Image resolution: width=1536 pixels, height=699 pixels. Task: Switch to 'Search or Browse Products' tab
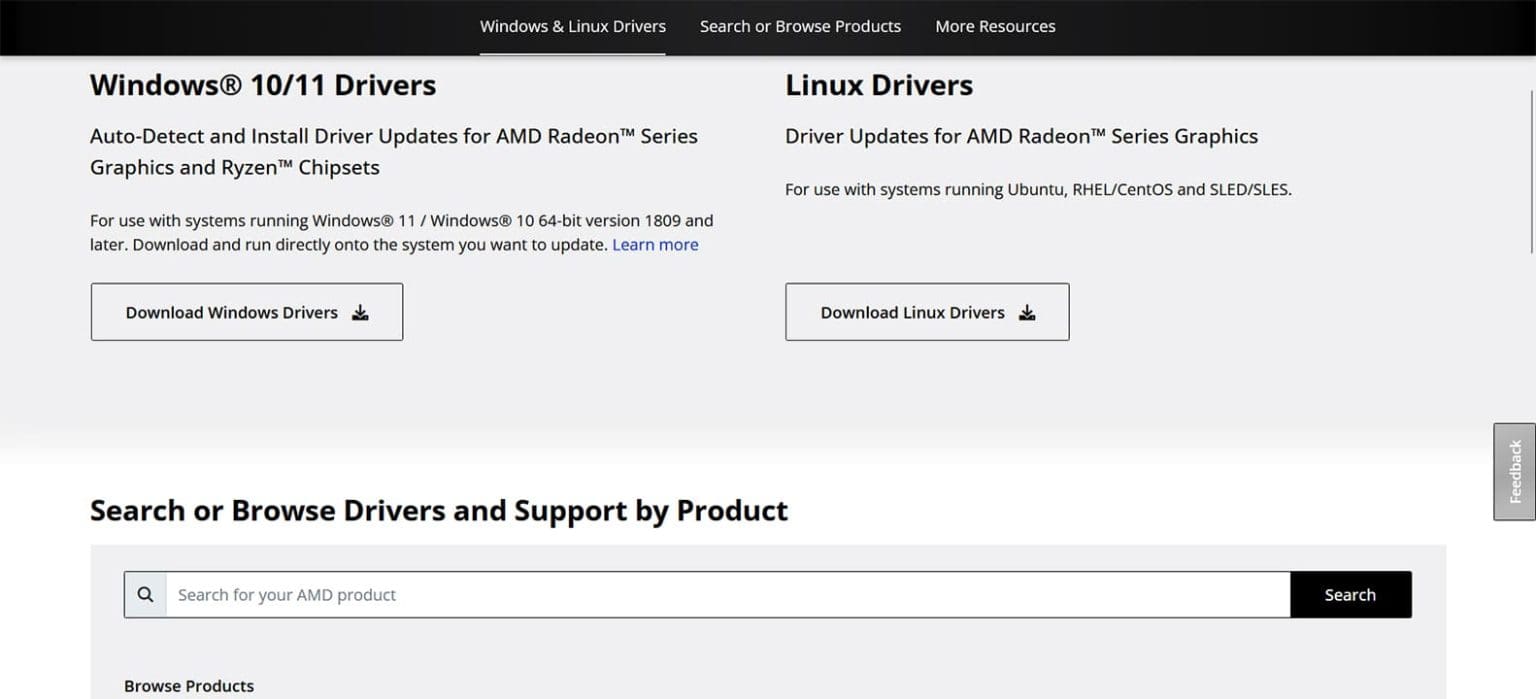click(x=799, y=26)
